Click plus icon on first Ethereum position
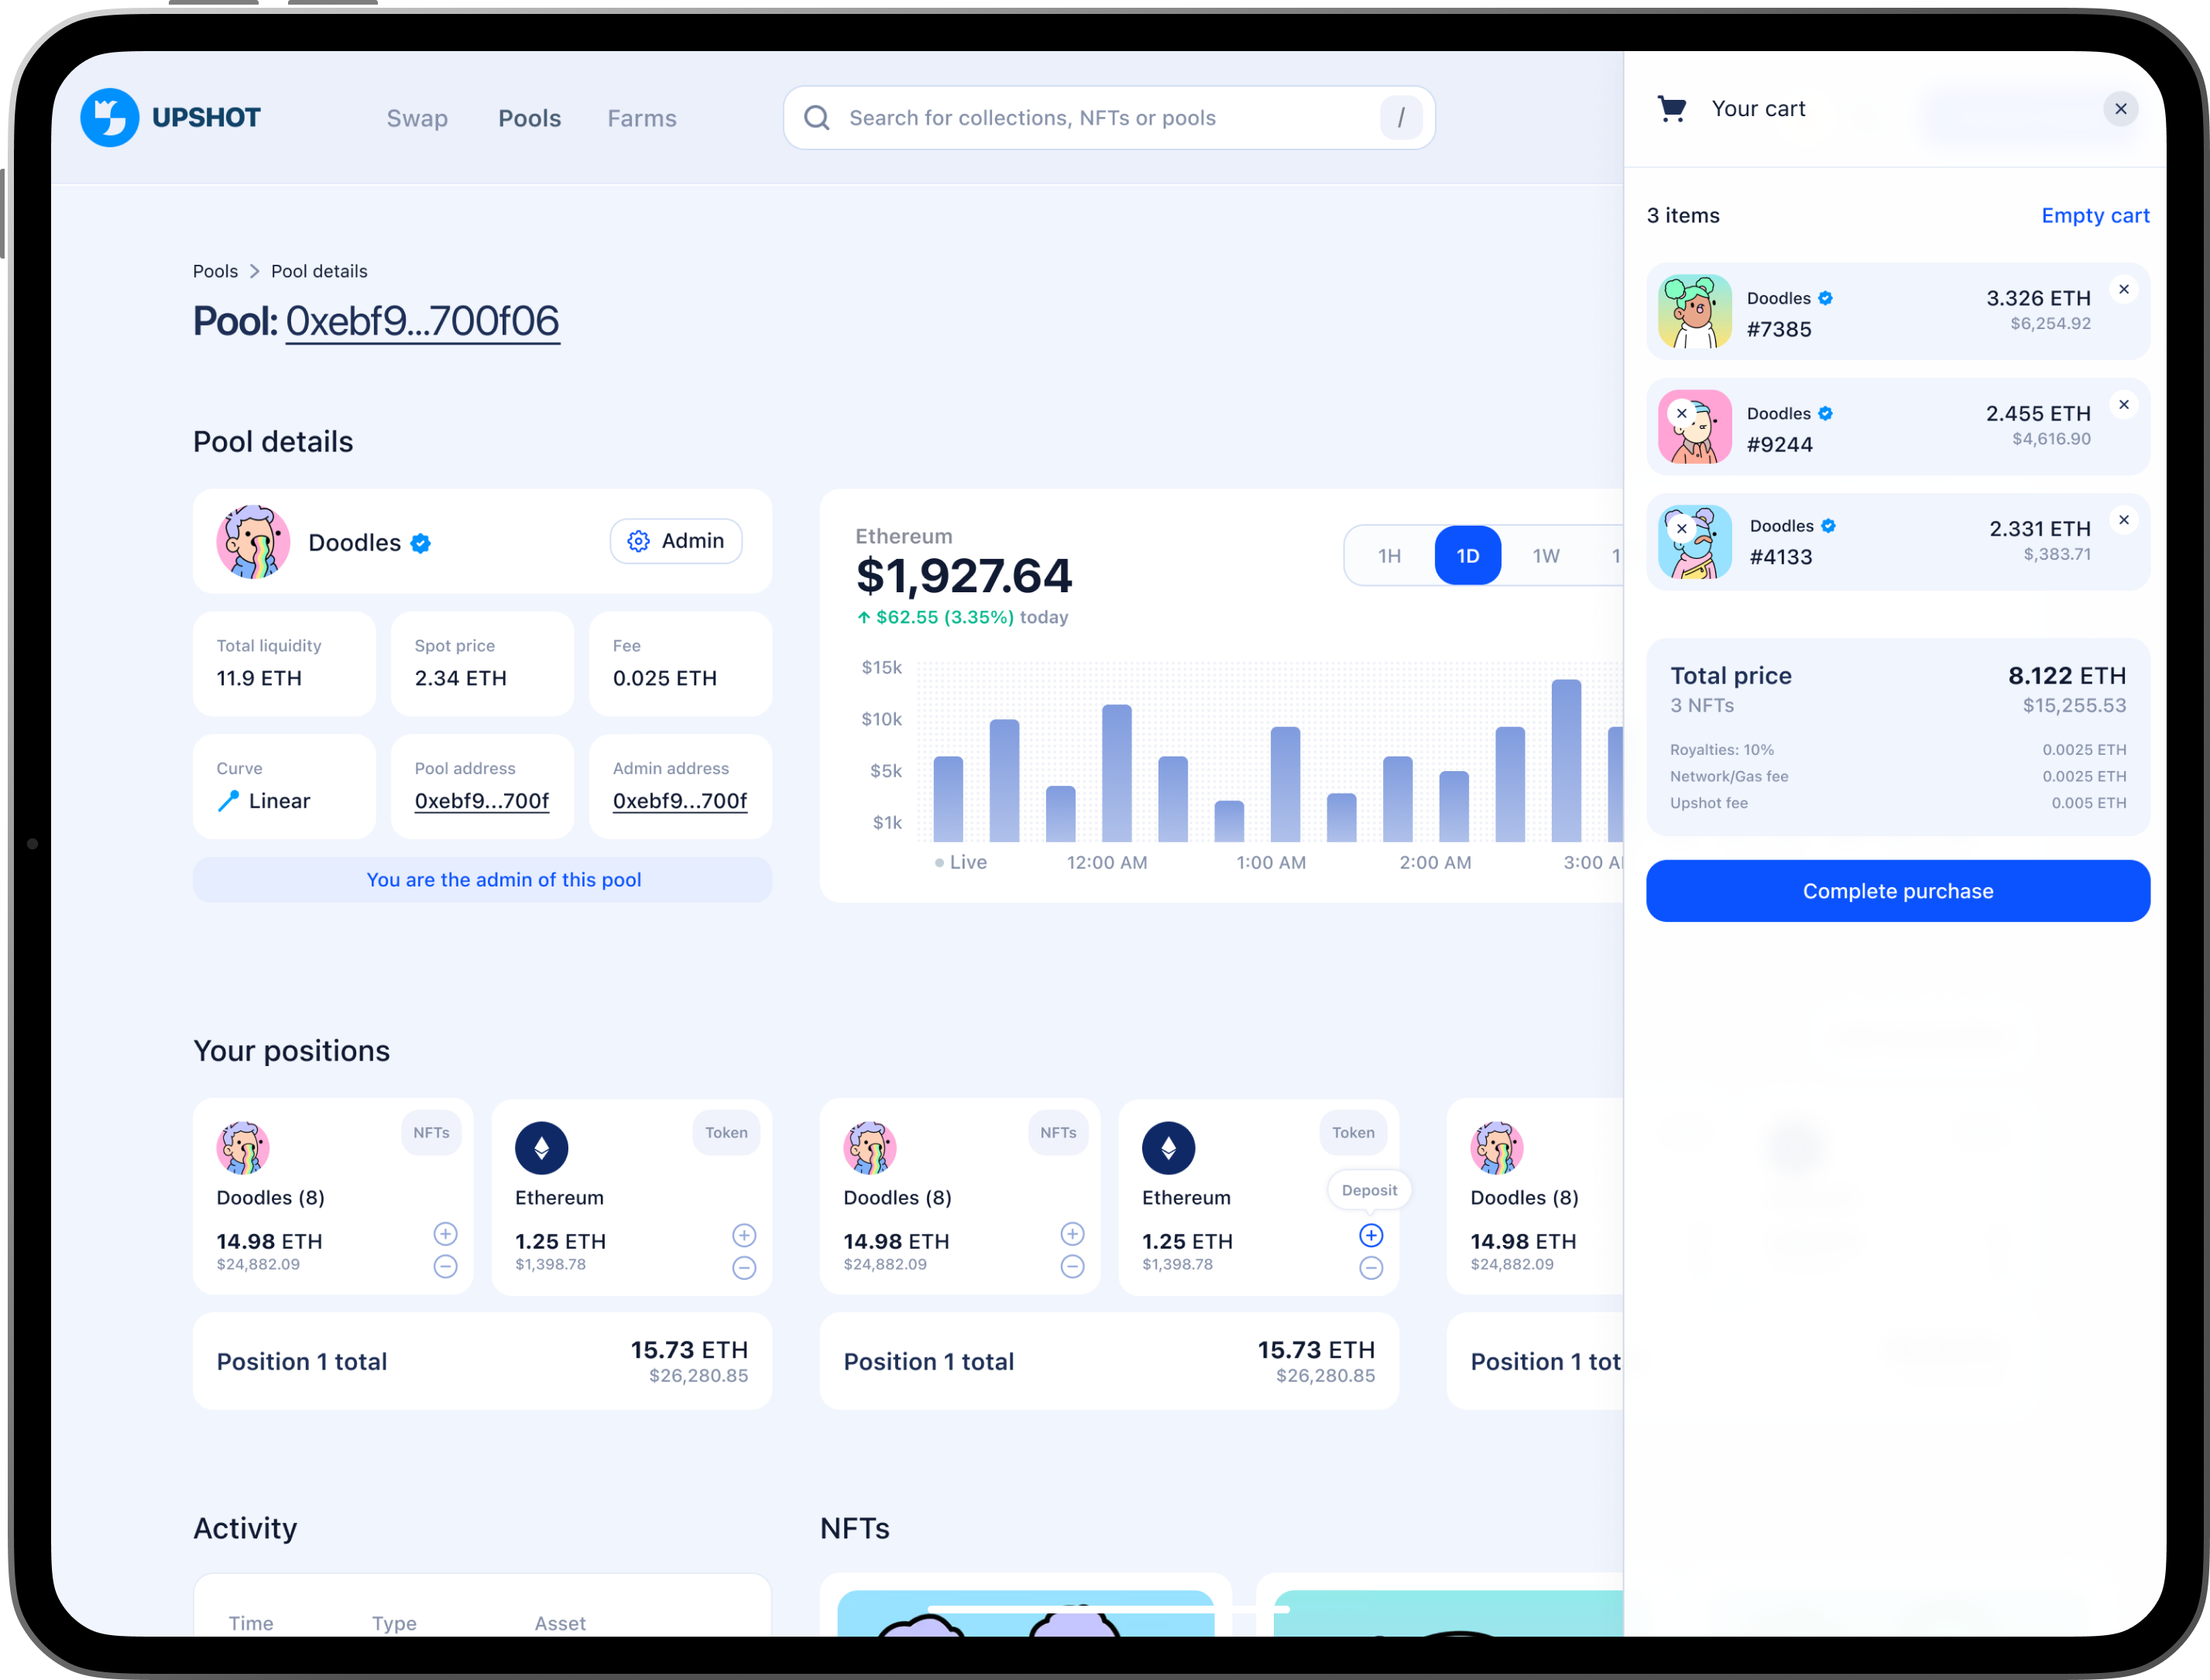2210x1680 pixels. [744, 1235]
